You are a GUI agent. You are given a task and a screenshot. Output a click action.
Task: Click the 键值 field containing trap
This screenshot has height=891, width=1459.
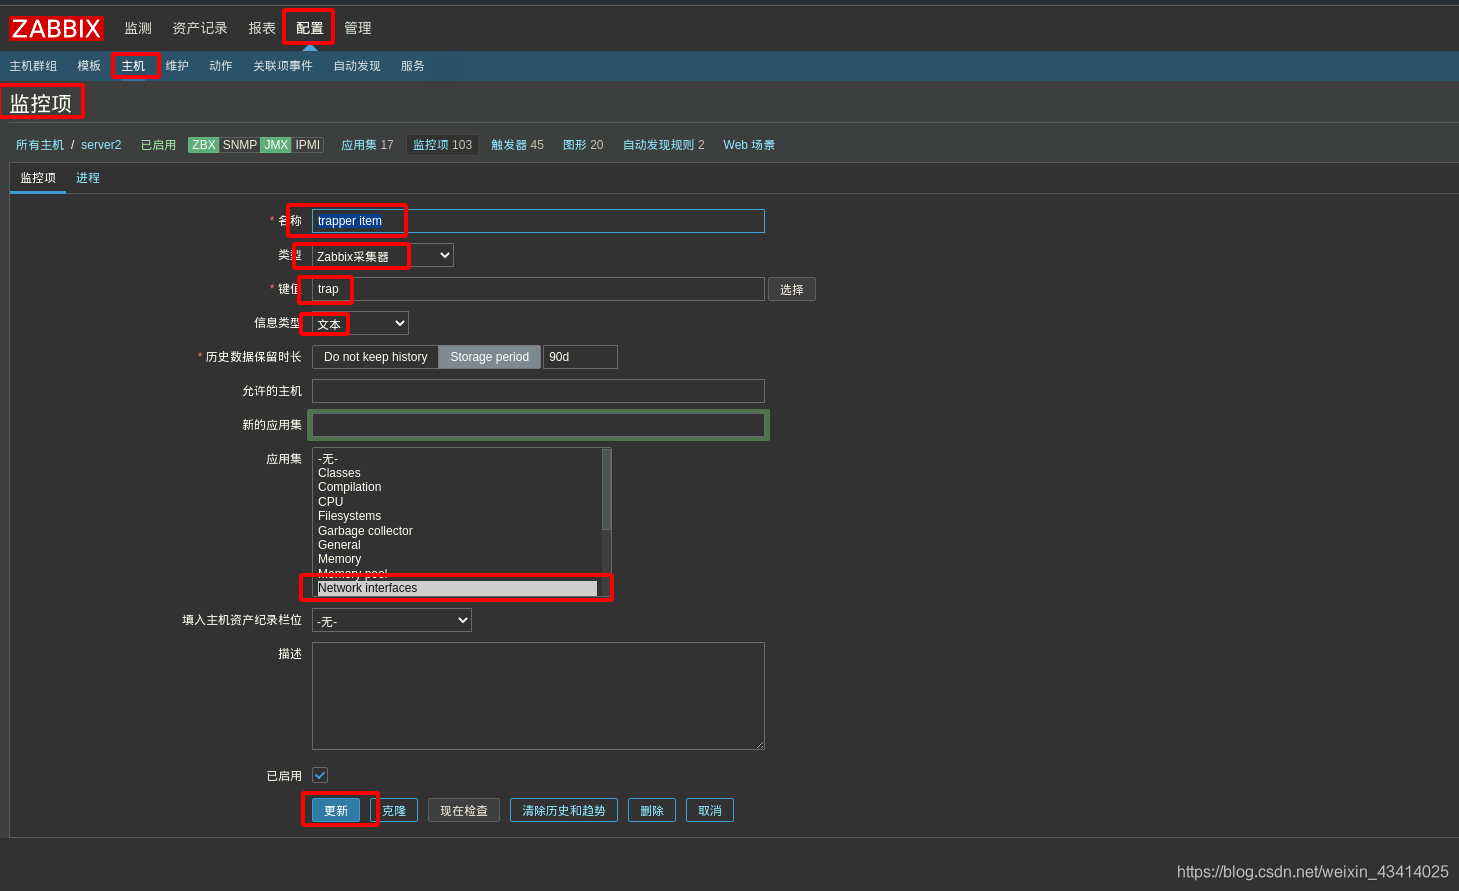click(538, 289)
